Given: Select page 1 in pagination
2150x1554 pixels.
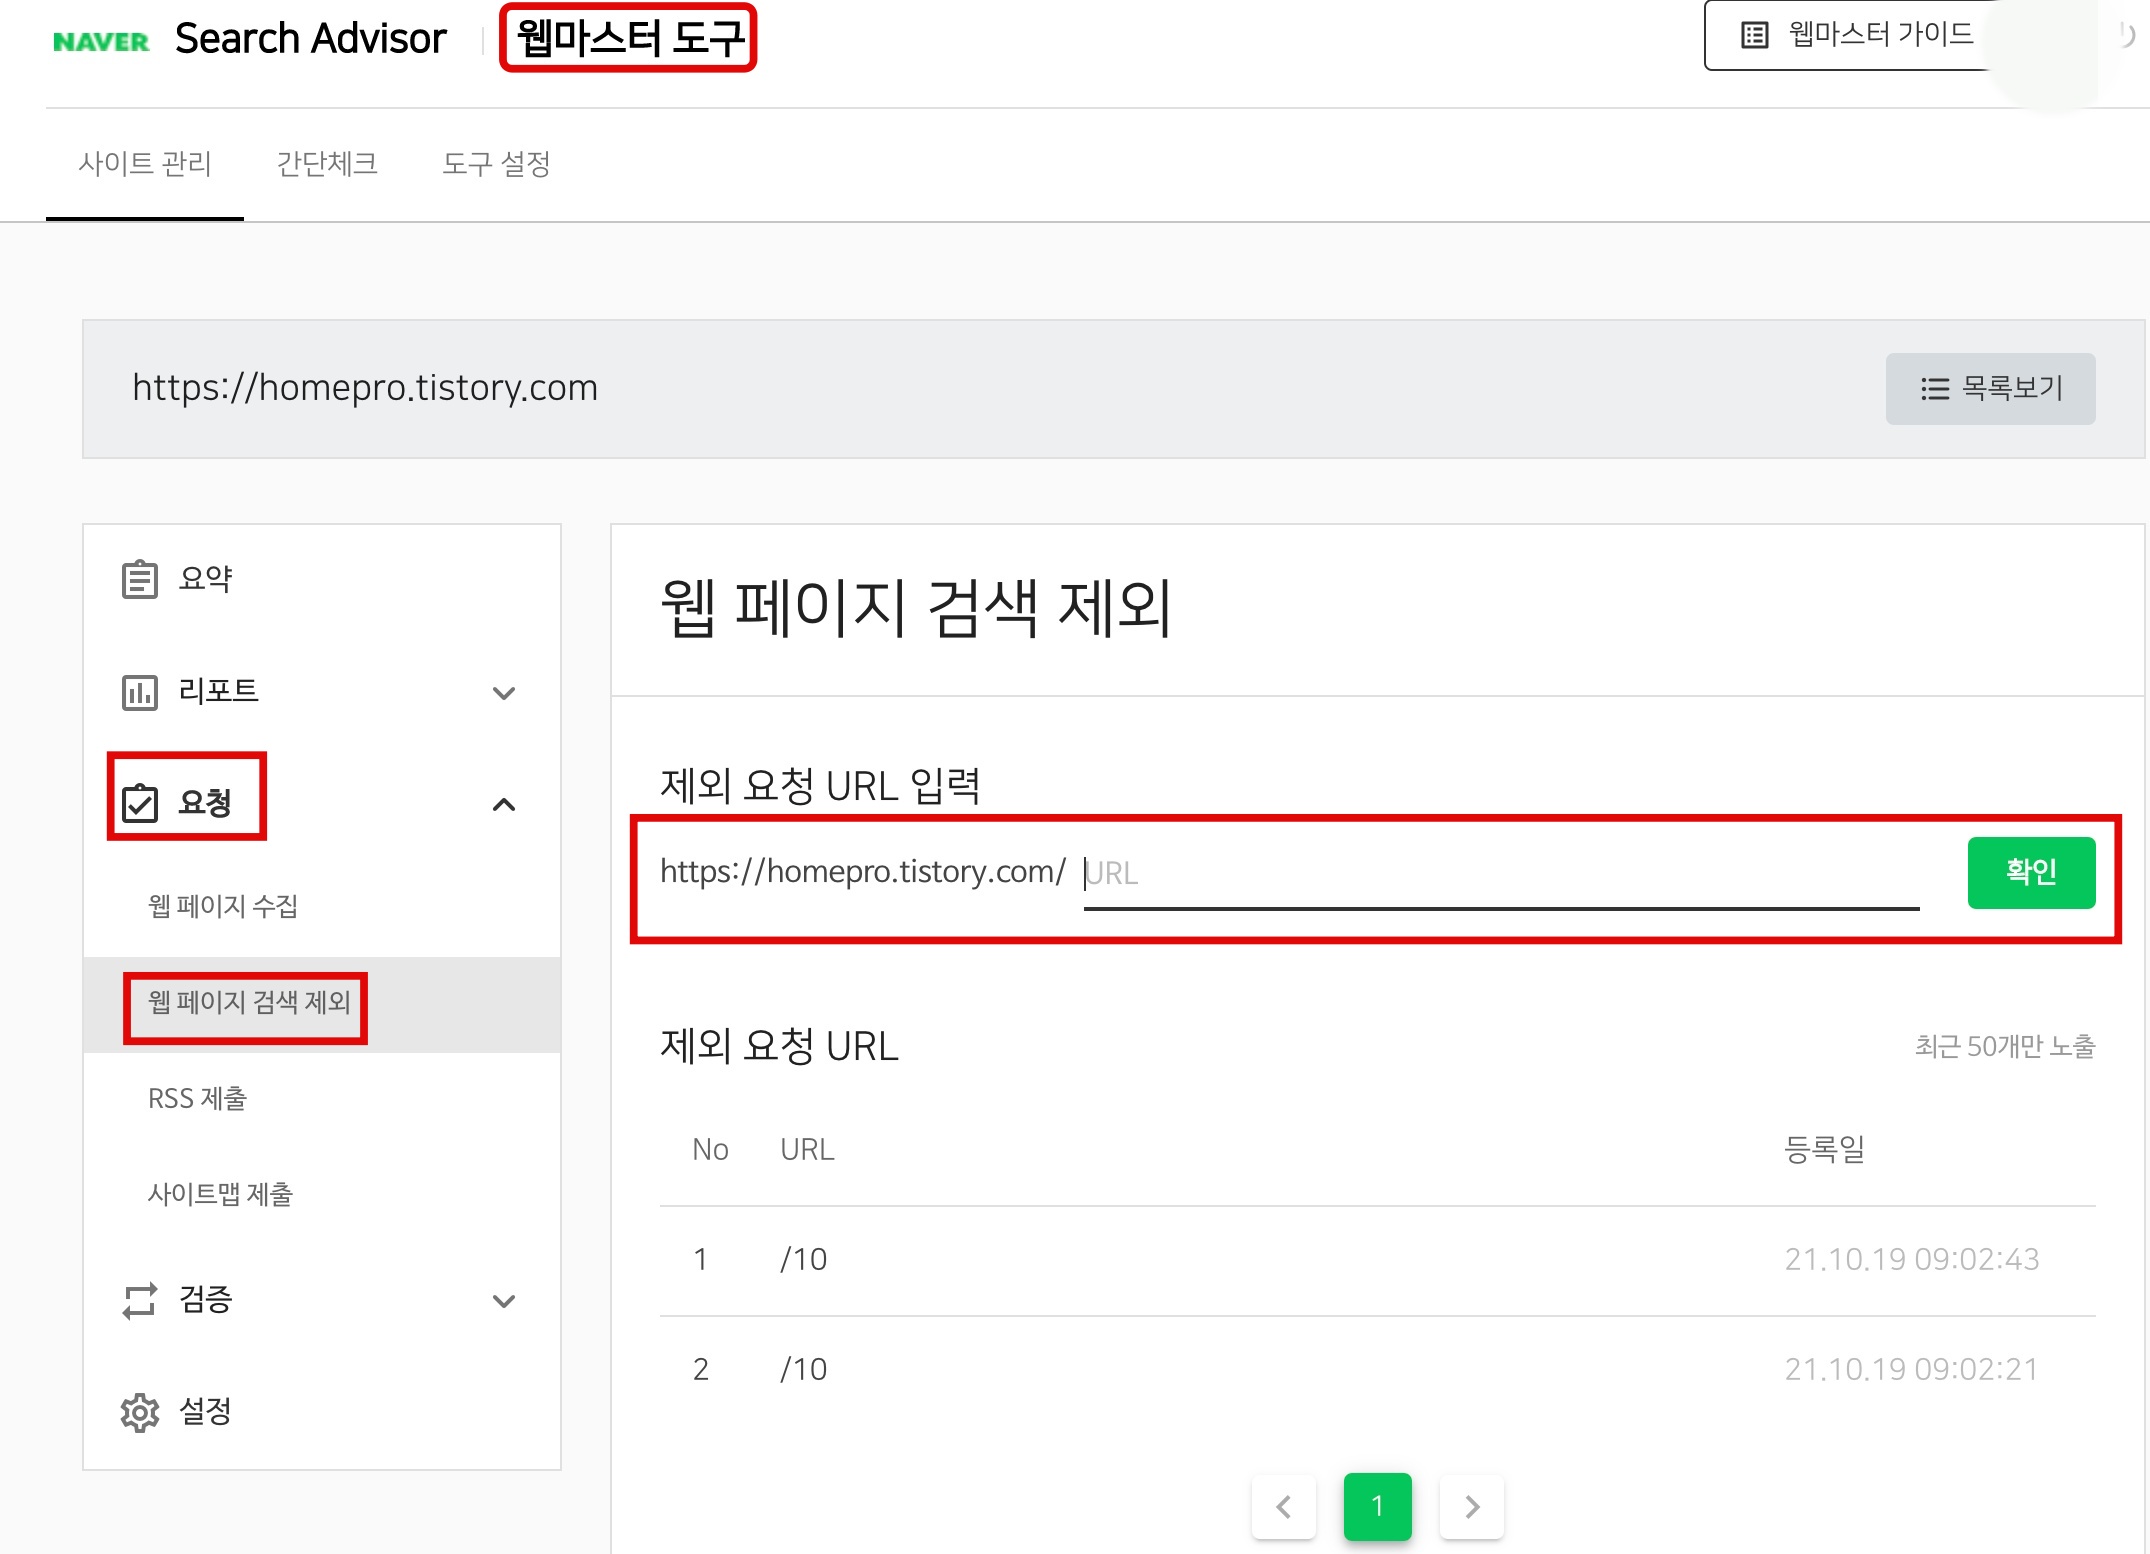Looking at the screenshot, I should pos(1377,1506).
